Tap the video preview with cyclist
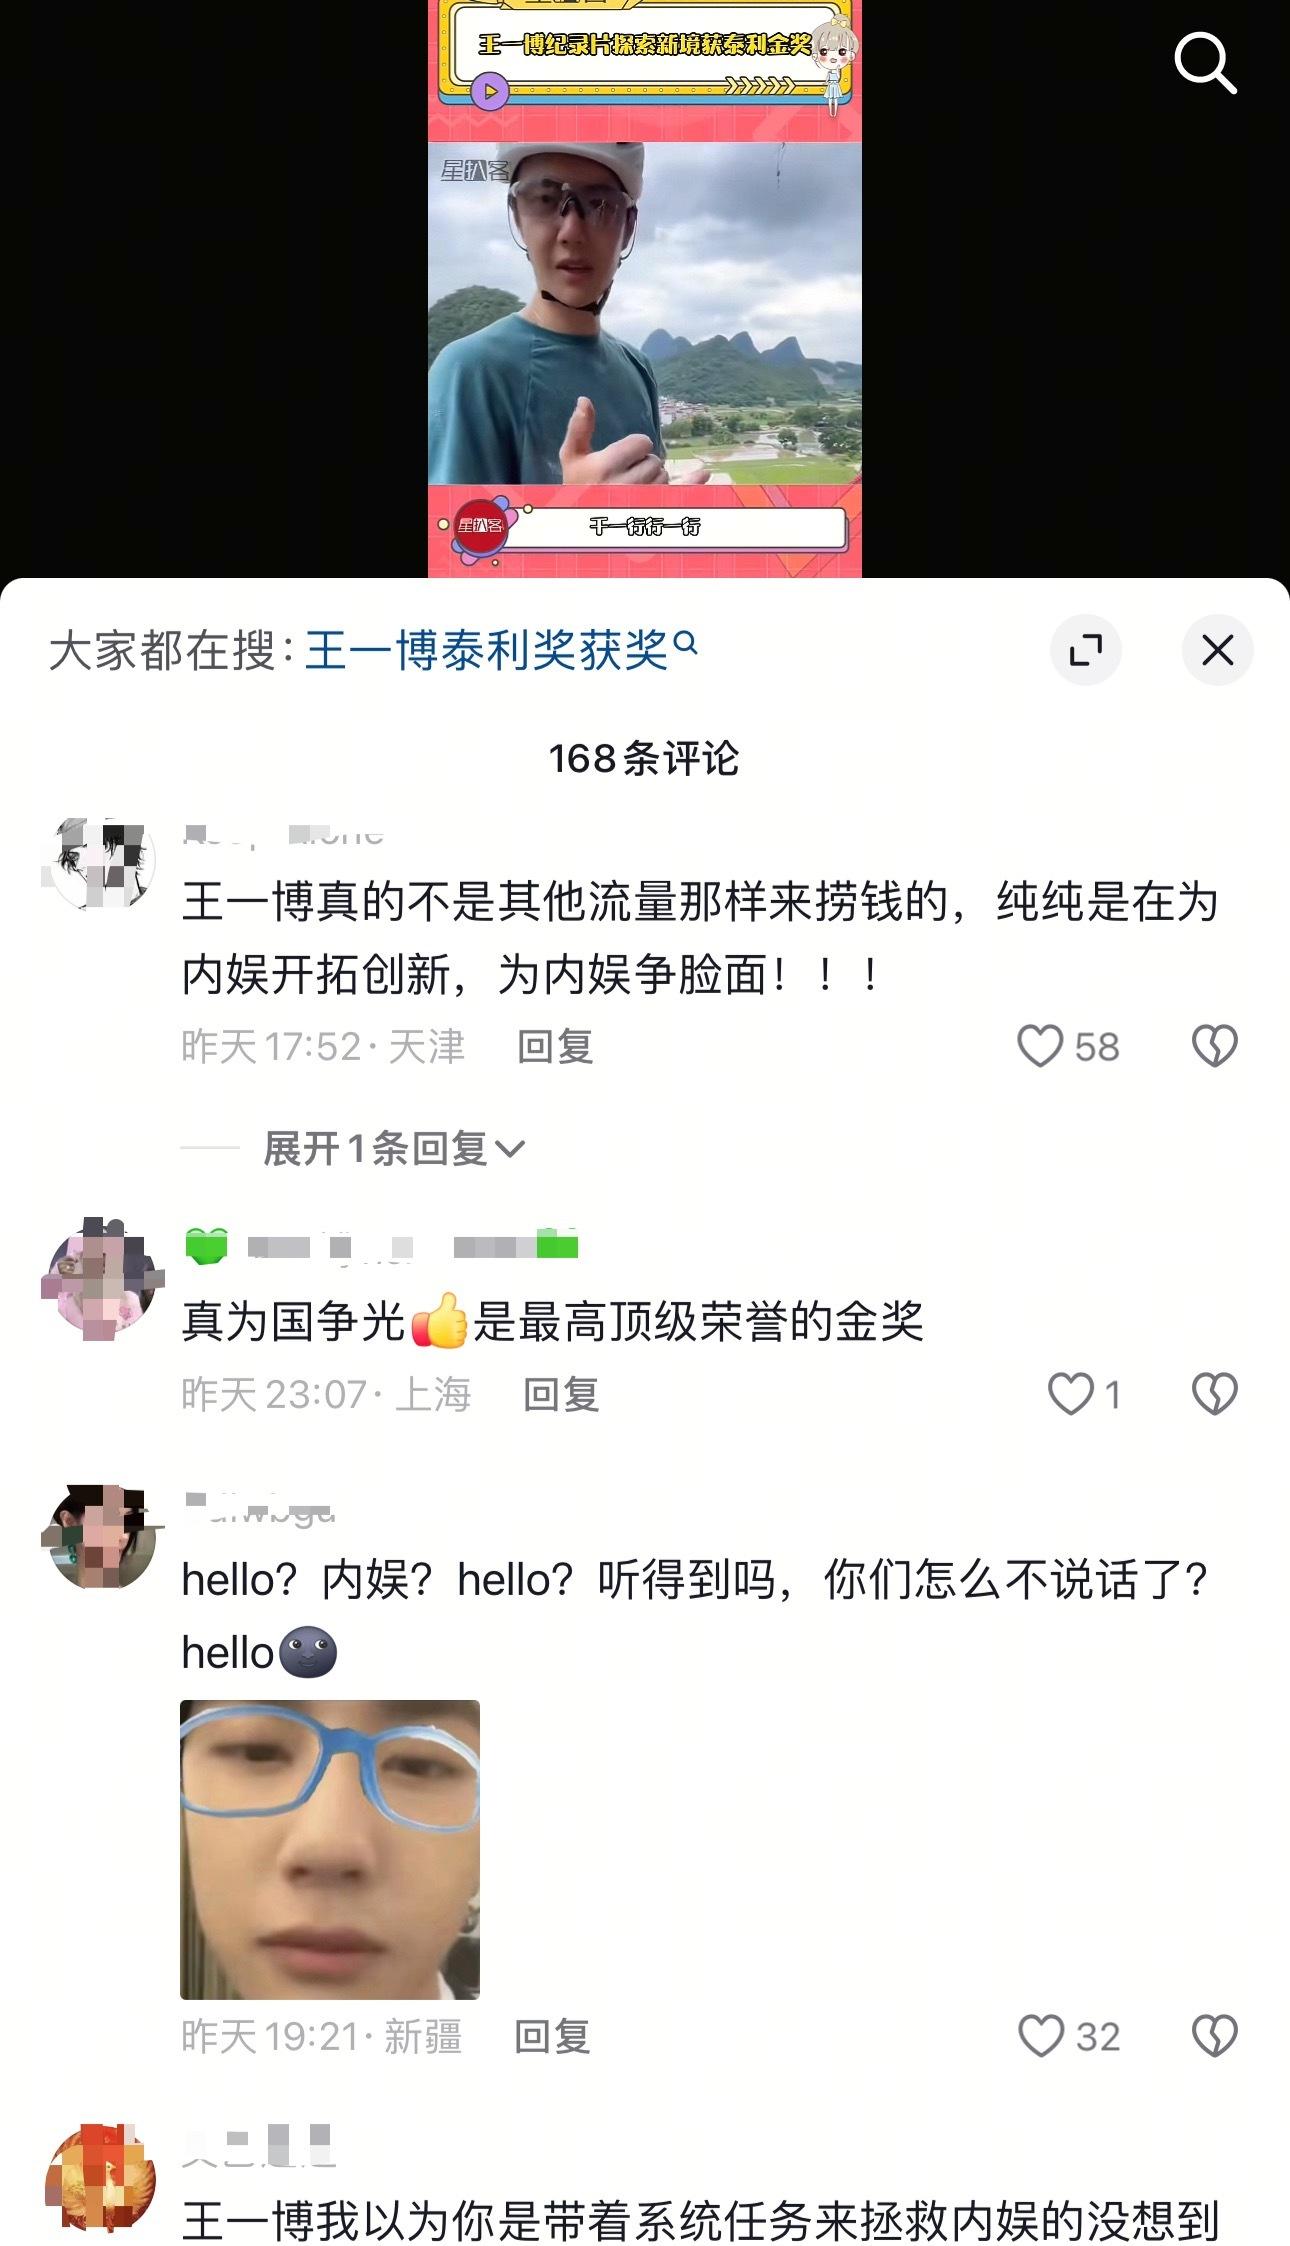This screenshot has height=2246, width=1290. pyautogui.click(x=645, y=289)
